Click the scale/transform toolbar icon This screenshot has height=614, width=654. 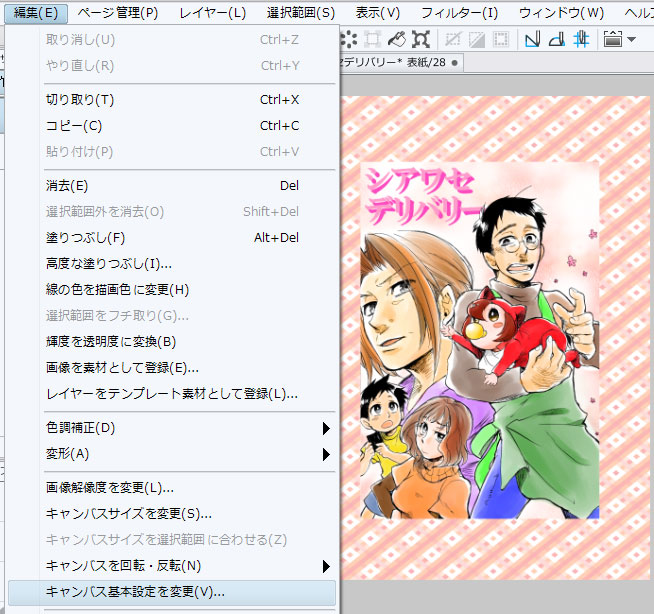pos(421,40)
